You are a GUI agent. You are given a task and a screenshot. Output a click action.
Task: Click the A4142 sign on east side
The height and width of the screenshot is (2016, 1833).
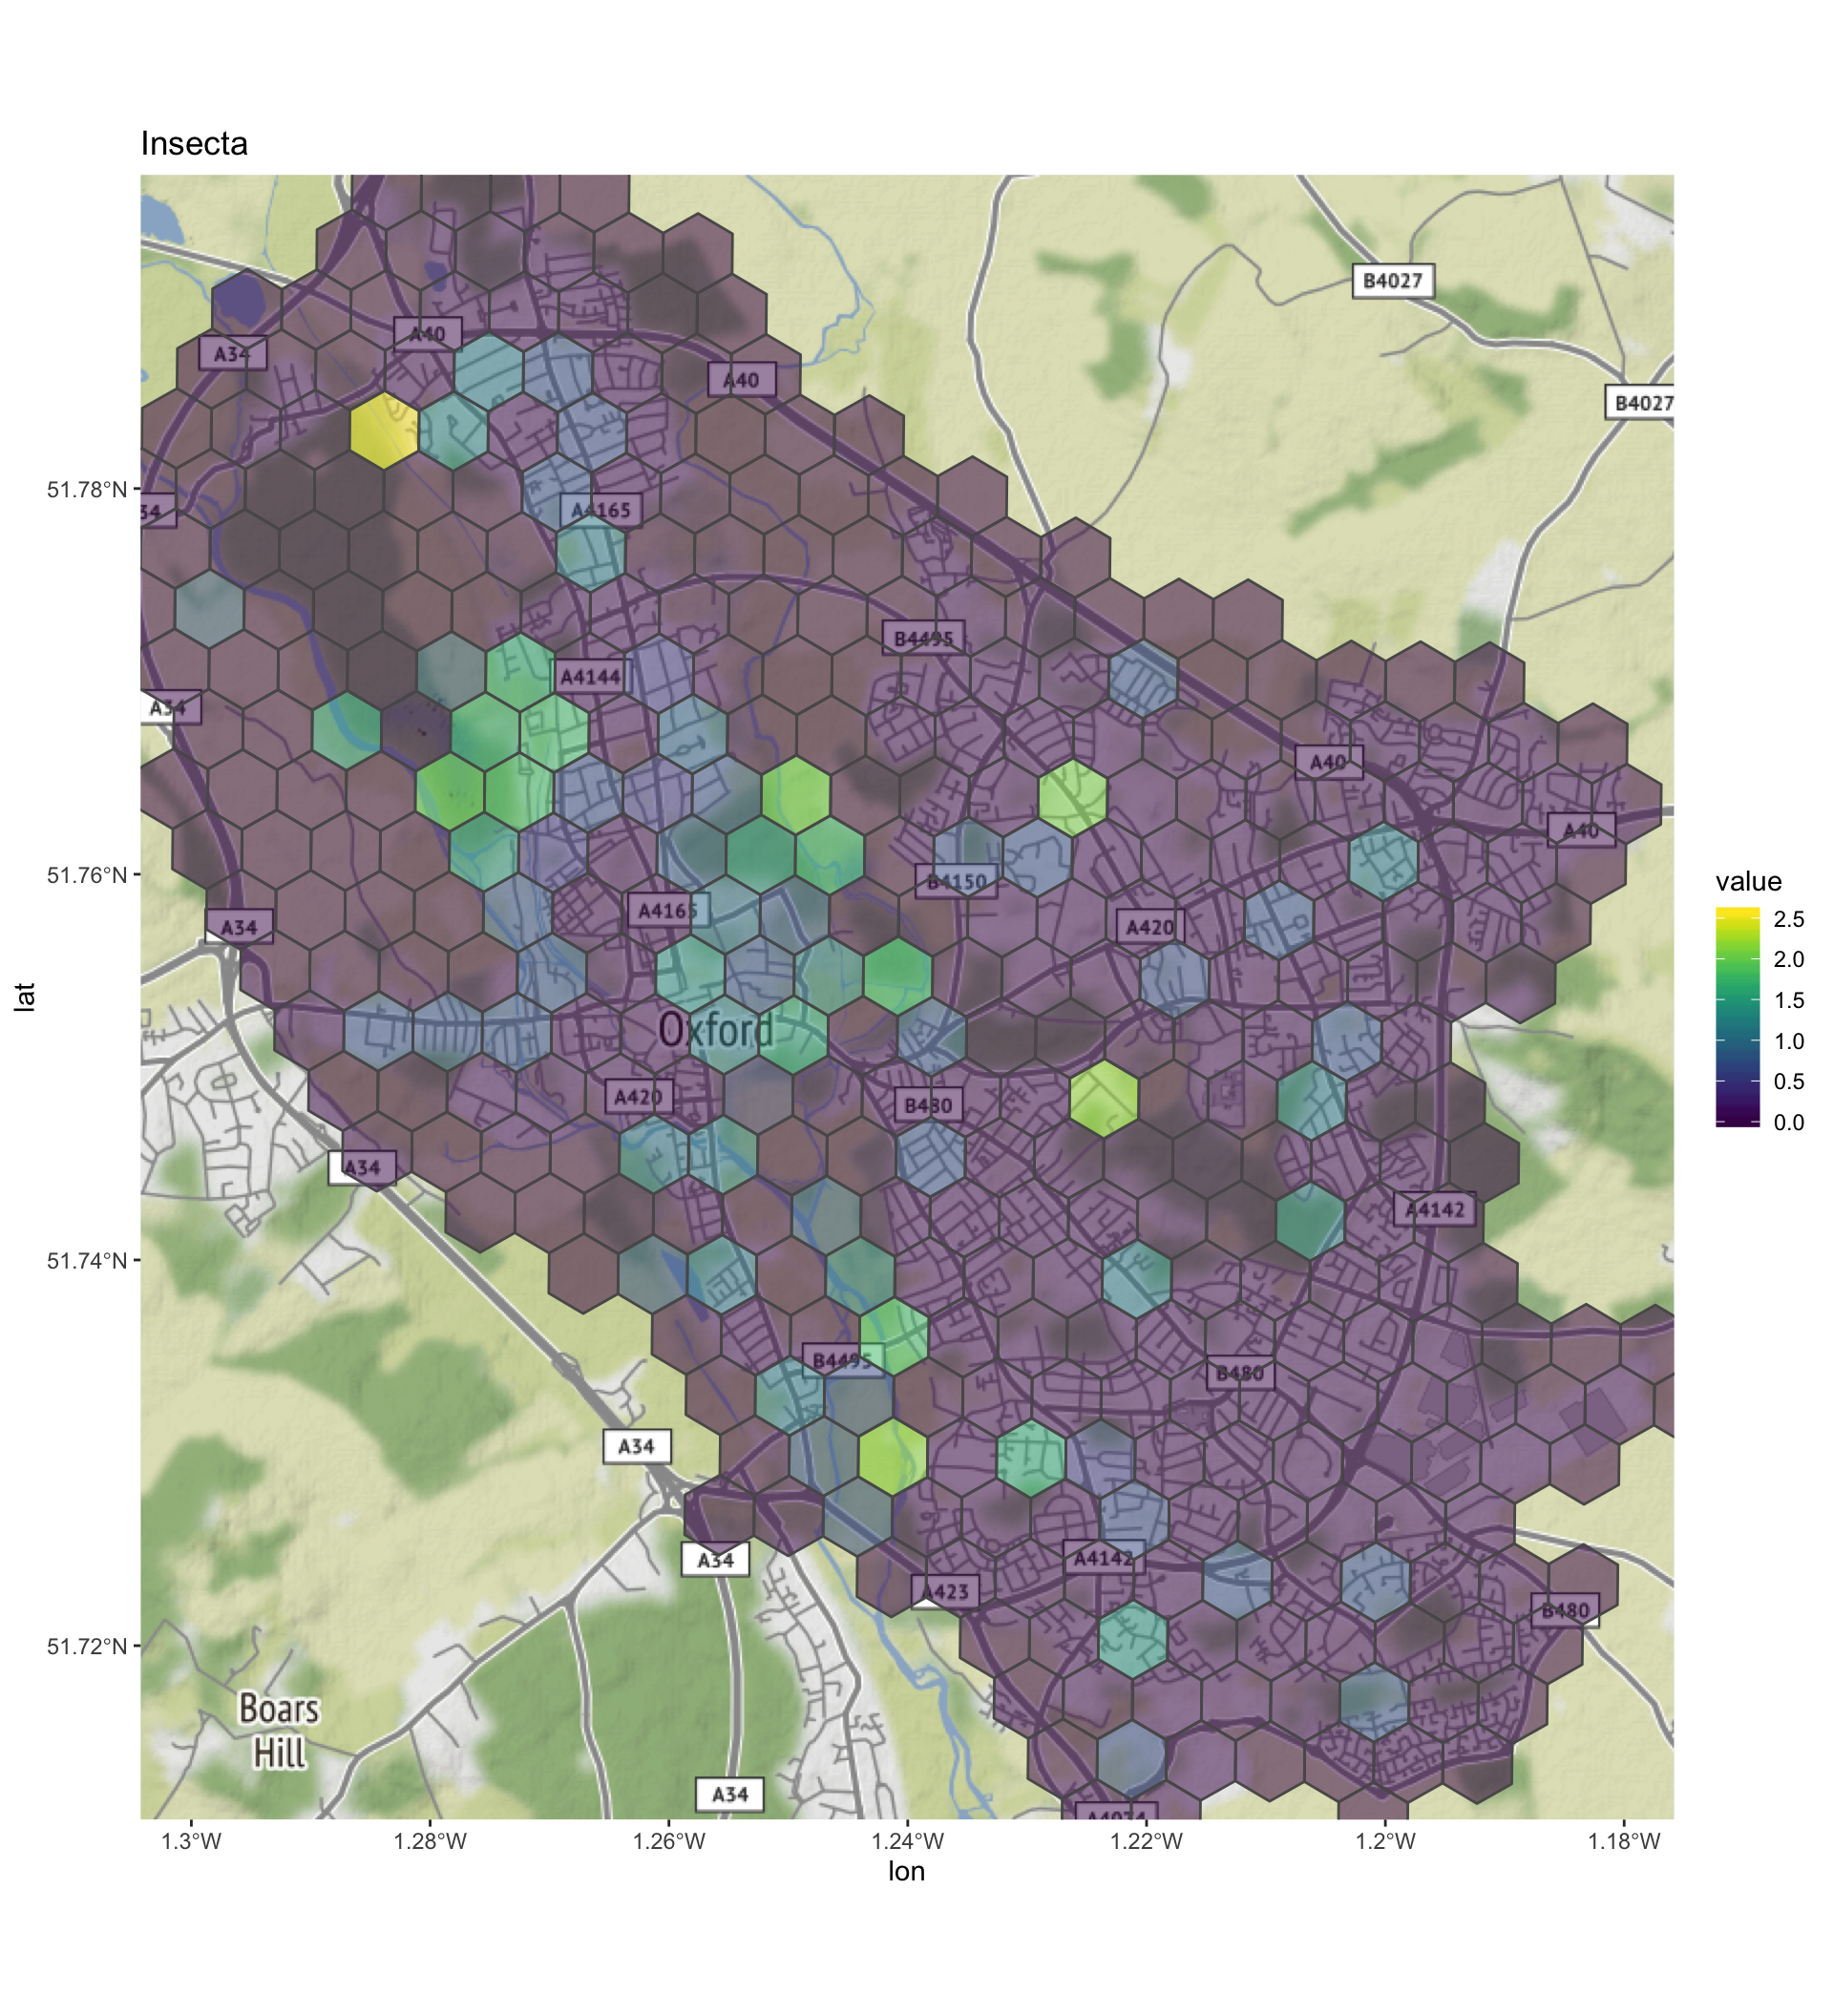[x=1434, y=1210]
